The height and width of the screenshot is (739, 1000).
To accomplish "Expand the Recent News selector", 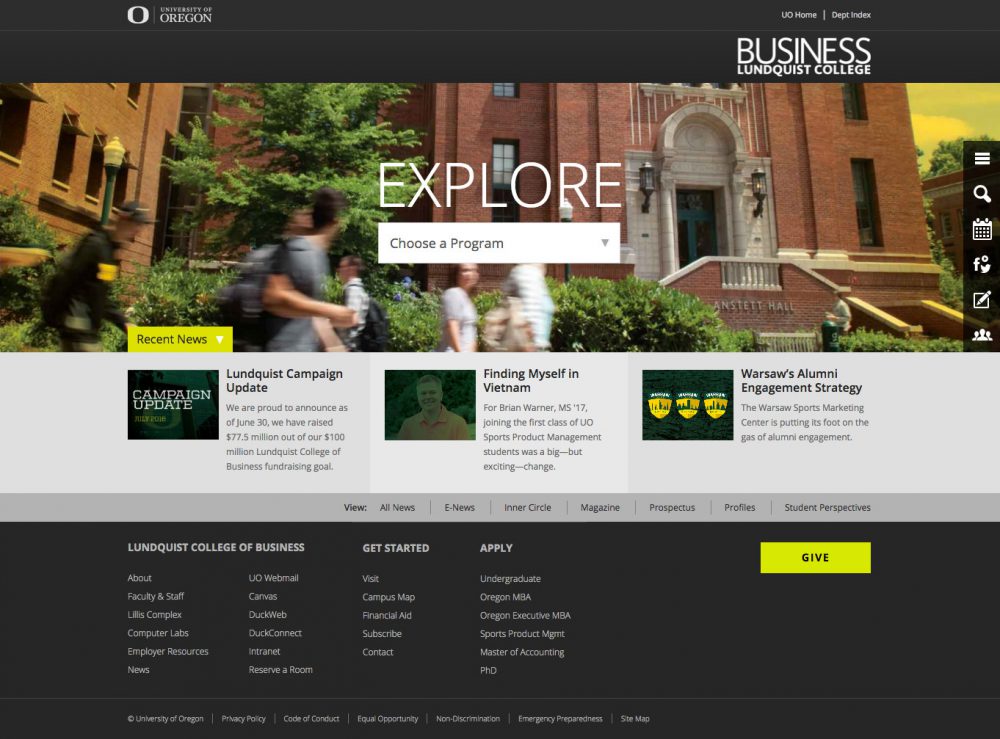I will 180,339.
